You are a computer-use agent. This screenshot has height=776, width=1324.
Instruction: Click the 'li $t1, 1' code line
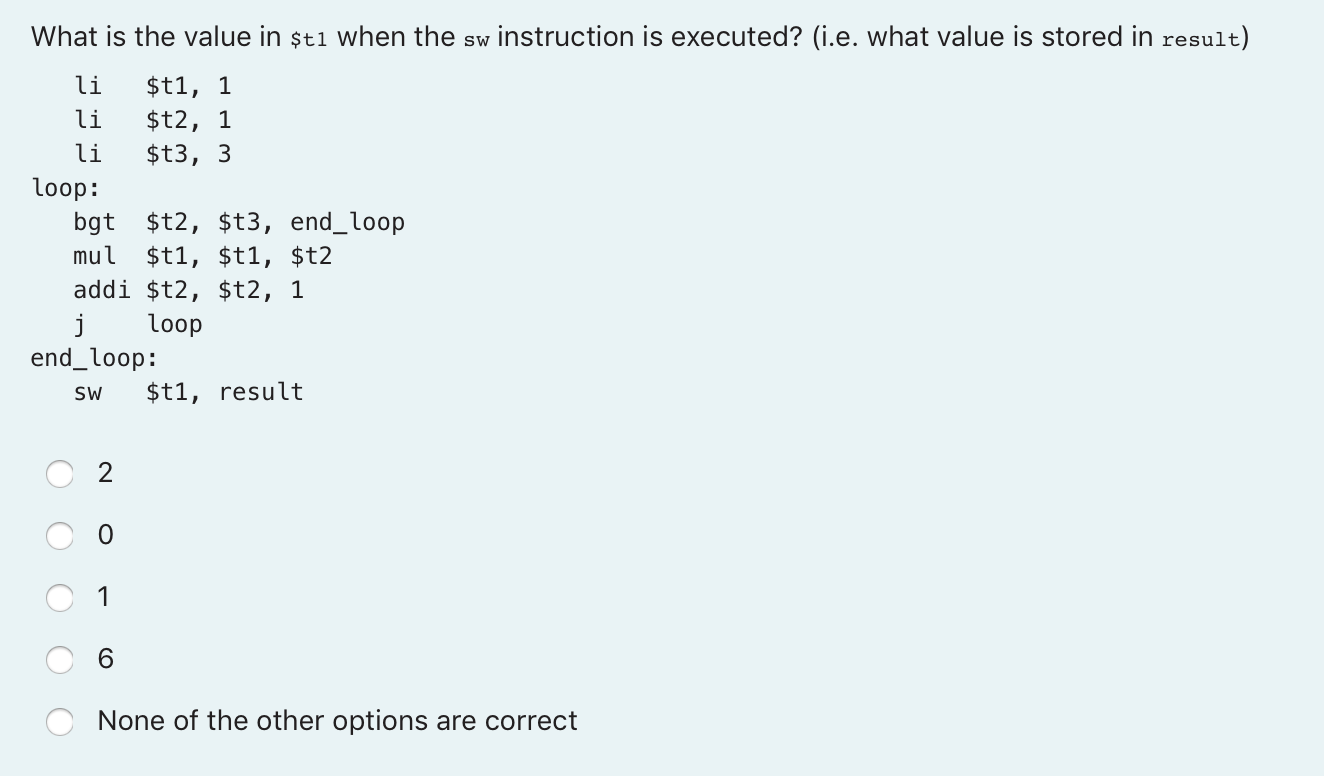click(153, 86)
